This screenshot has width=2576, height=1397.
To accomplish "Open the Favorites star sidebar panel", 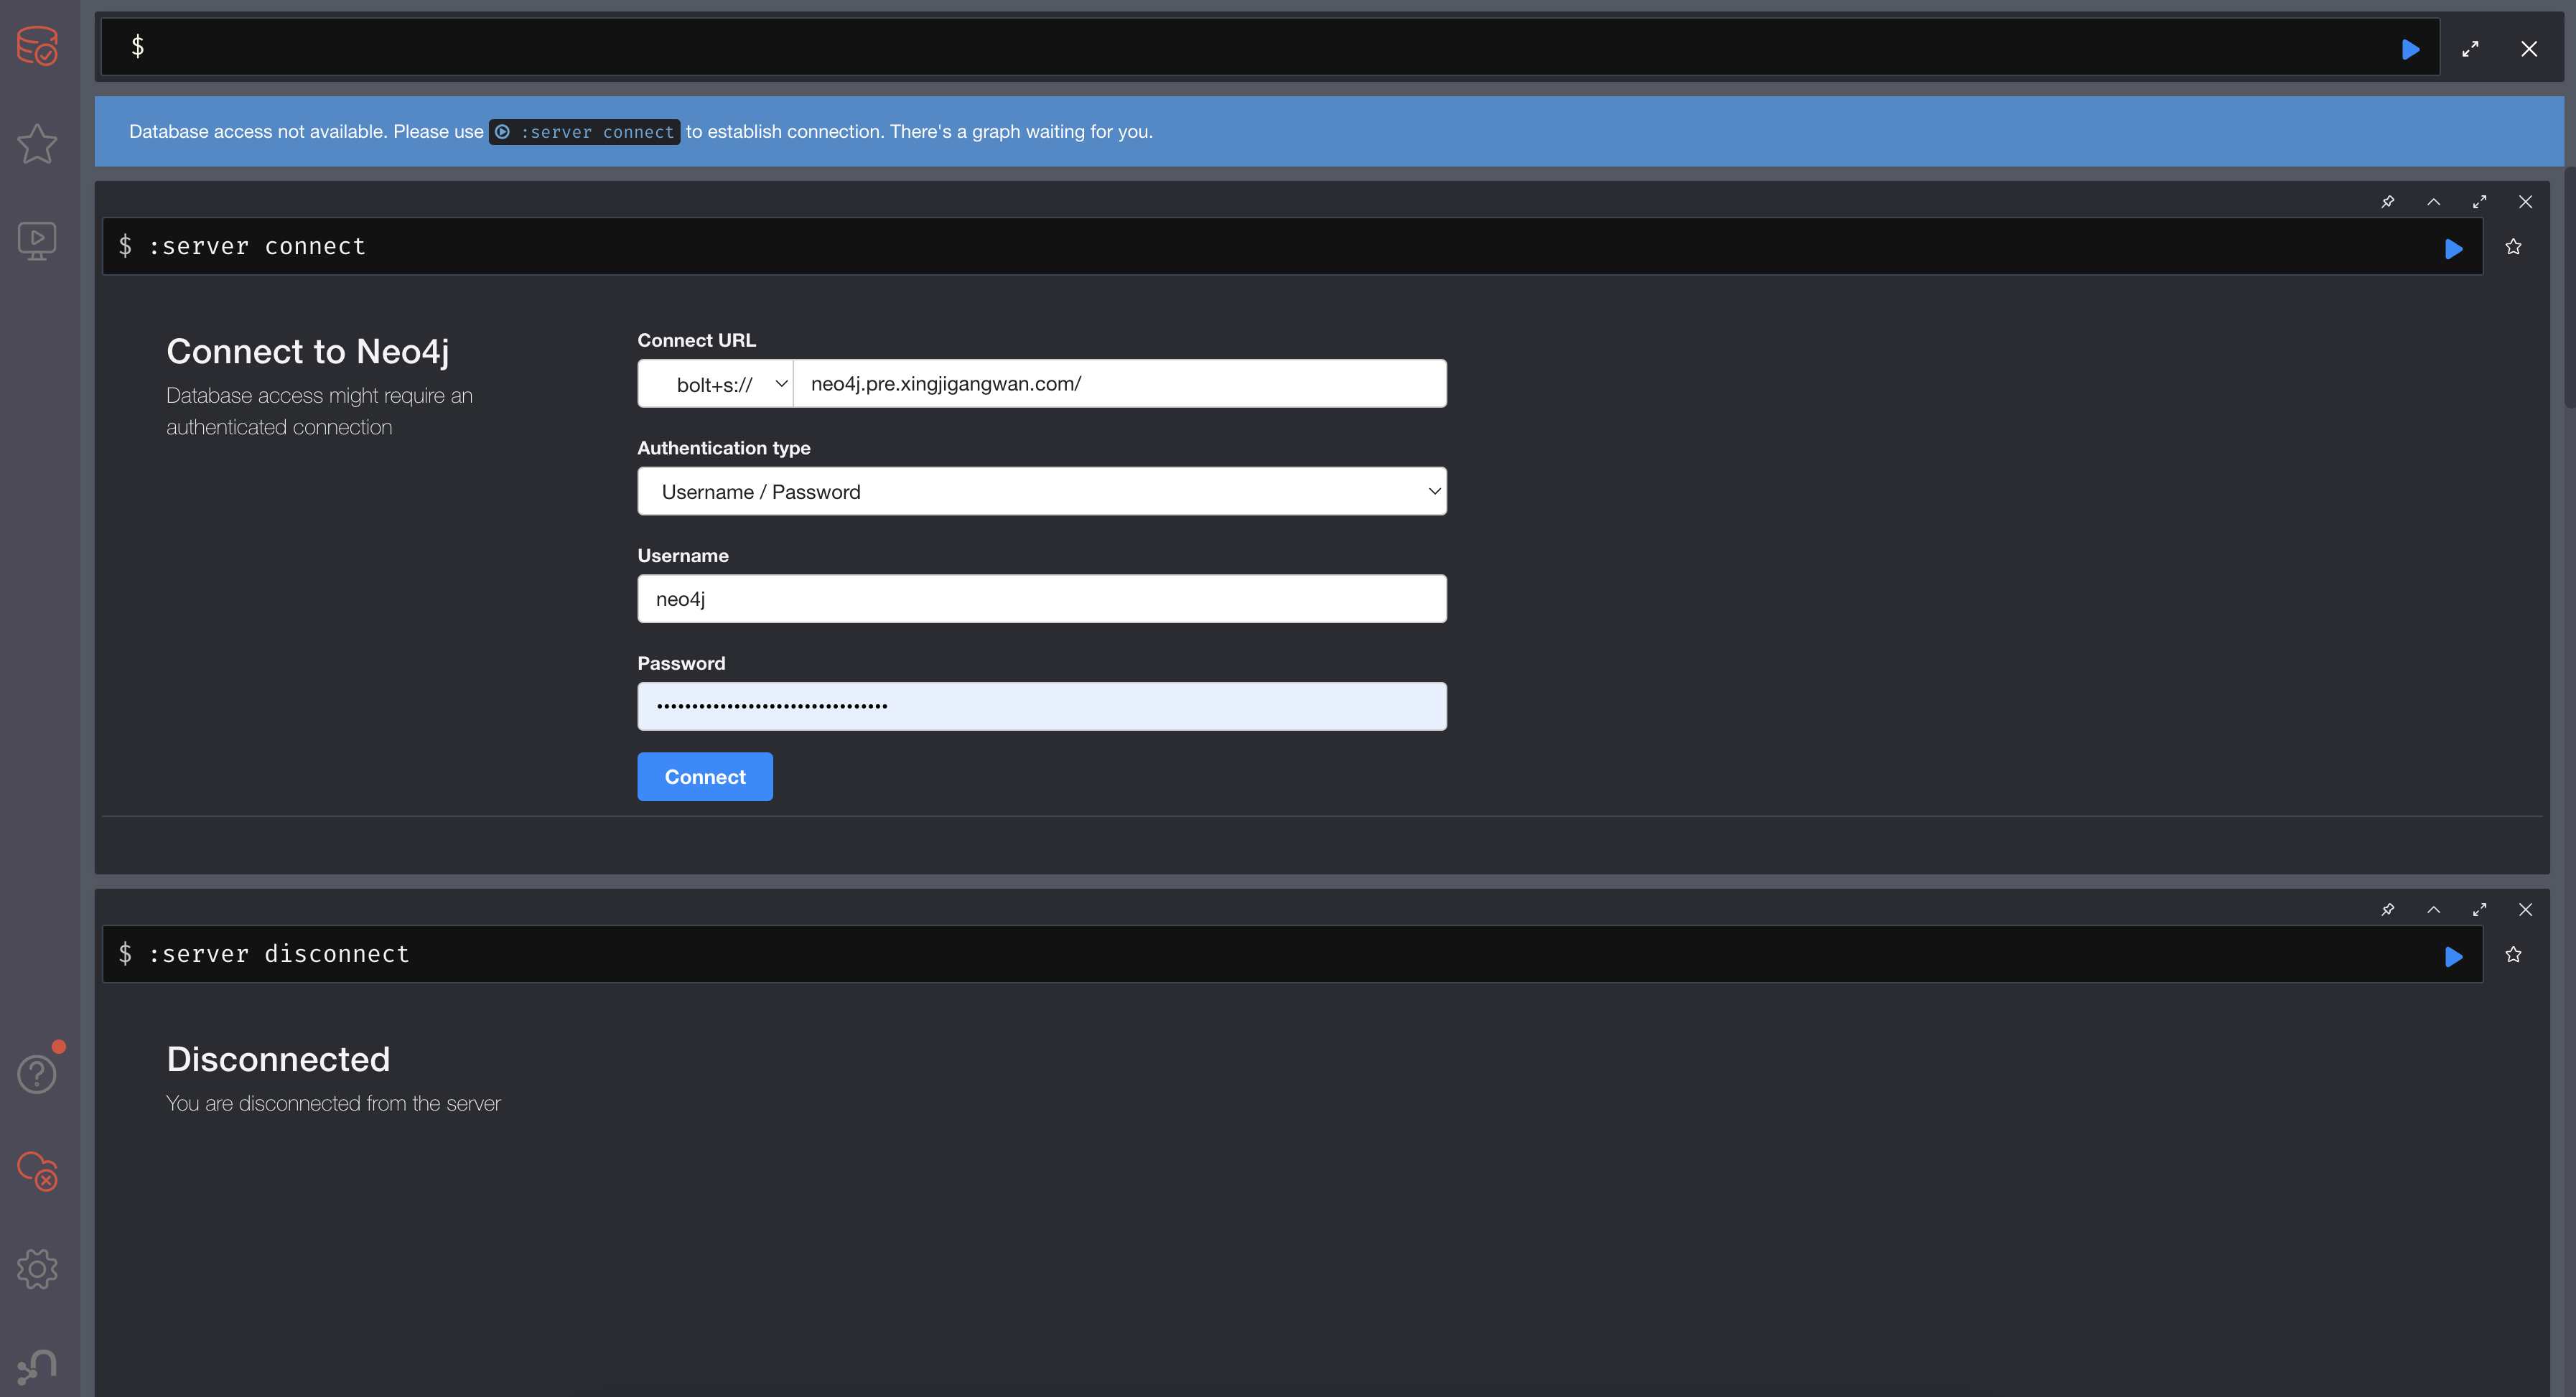I will [x=37, y=144].
